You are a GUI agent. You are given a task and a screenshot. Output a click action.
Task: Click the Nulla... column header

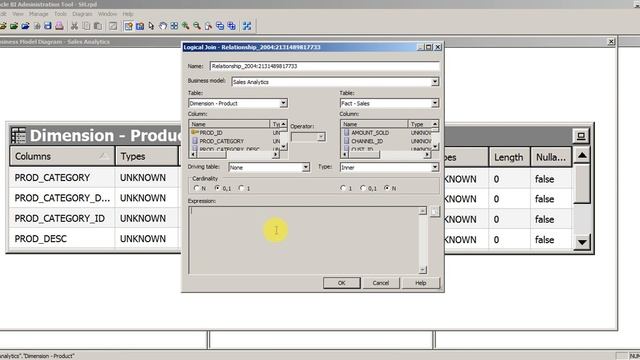click(551, 157)
